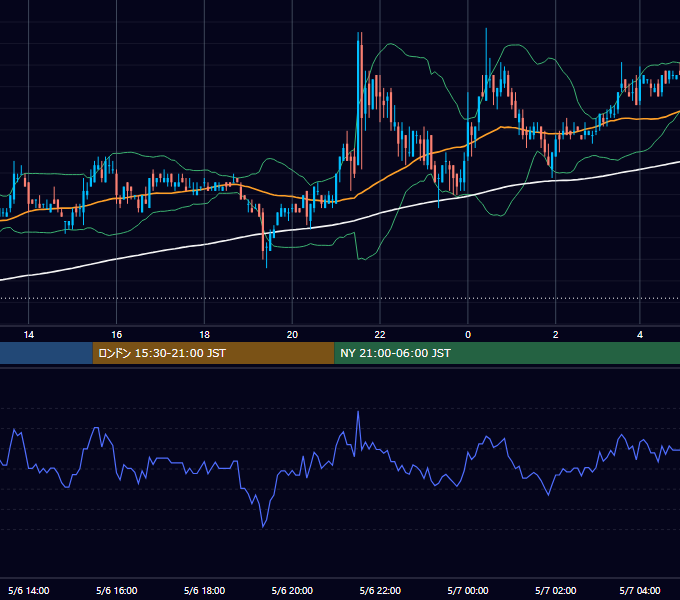Click the 5/6 16:00 time label
The height and width of the screenshot is (600, 680).
click(117, 590)
